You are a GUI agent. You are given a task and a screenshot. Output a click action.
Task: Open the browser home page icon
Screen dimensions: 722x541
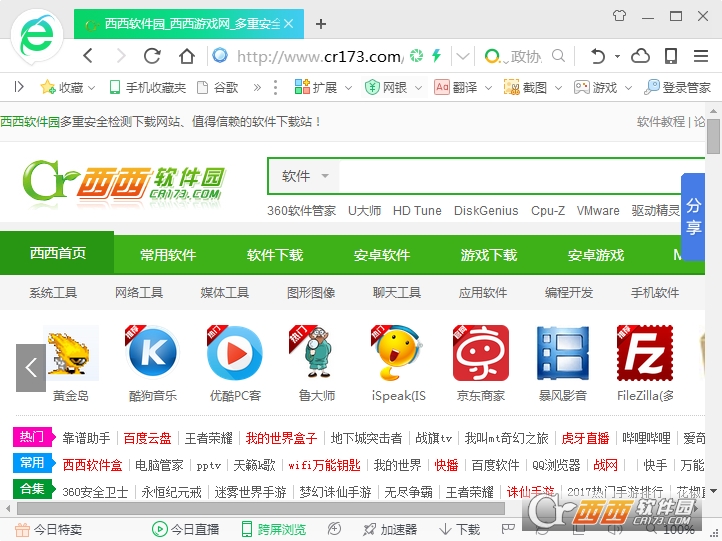pyautogui.click(x=186, y=56)
